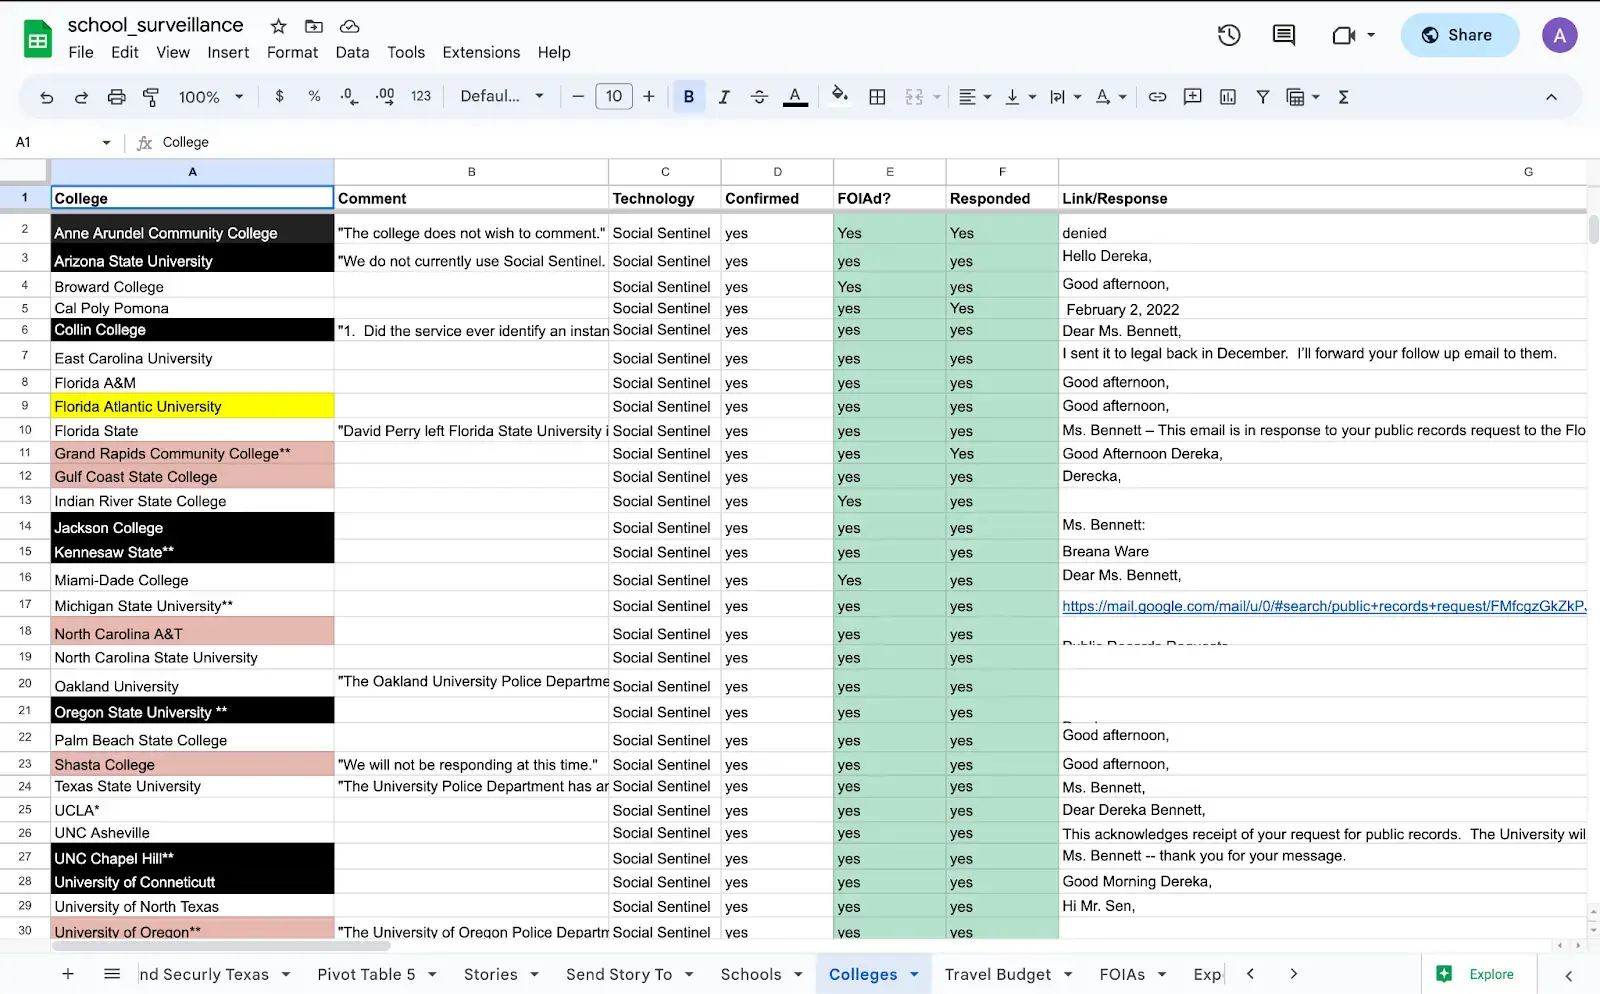The image size is (1600, 994).
Task: Decrease decimal places icon
Action: click(349, 96)
